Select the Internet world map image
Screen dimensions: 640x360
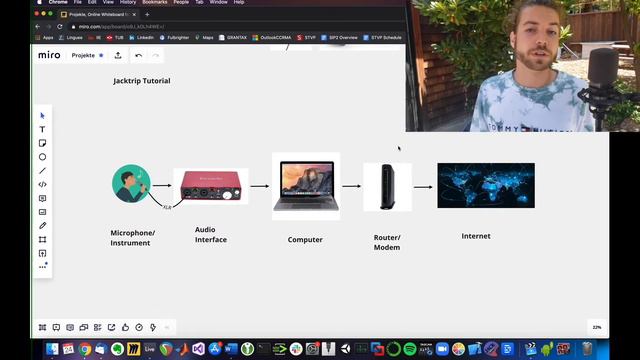pos(486,185)
